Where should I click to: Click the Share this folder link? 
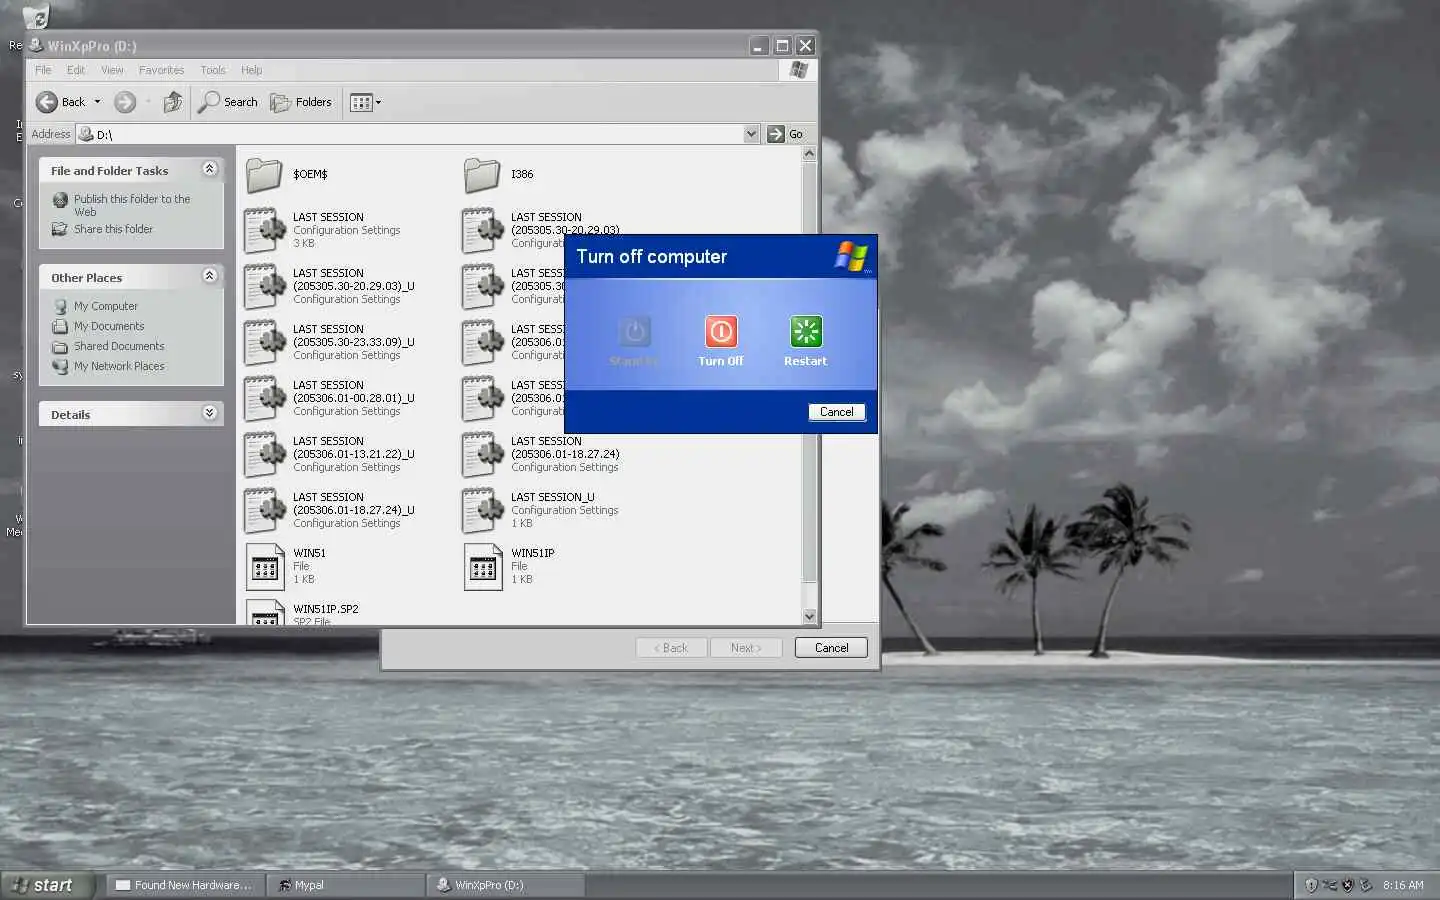point(113,229)
